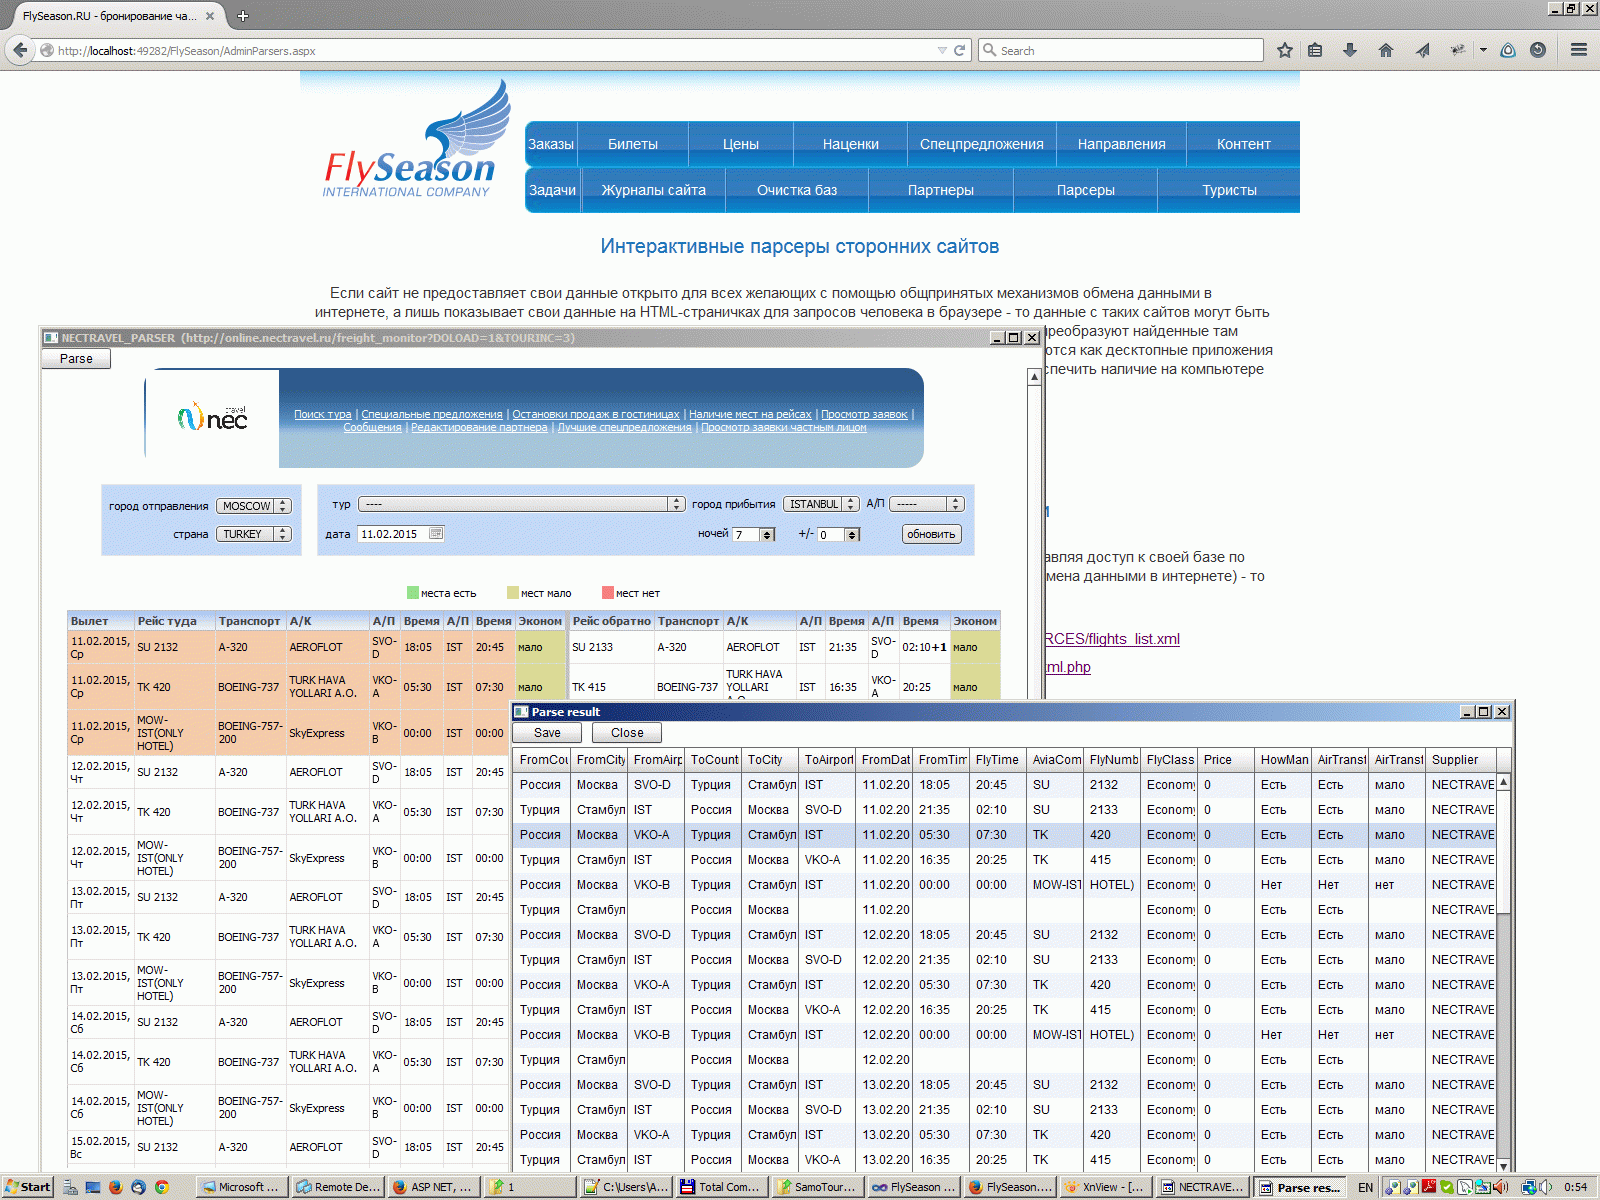Switch to Total Commander in taskbar
Image resolution: width=1600 pixels, height=1200 pixels.
[x=720, y=1187]
